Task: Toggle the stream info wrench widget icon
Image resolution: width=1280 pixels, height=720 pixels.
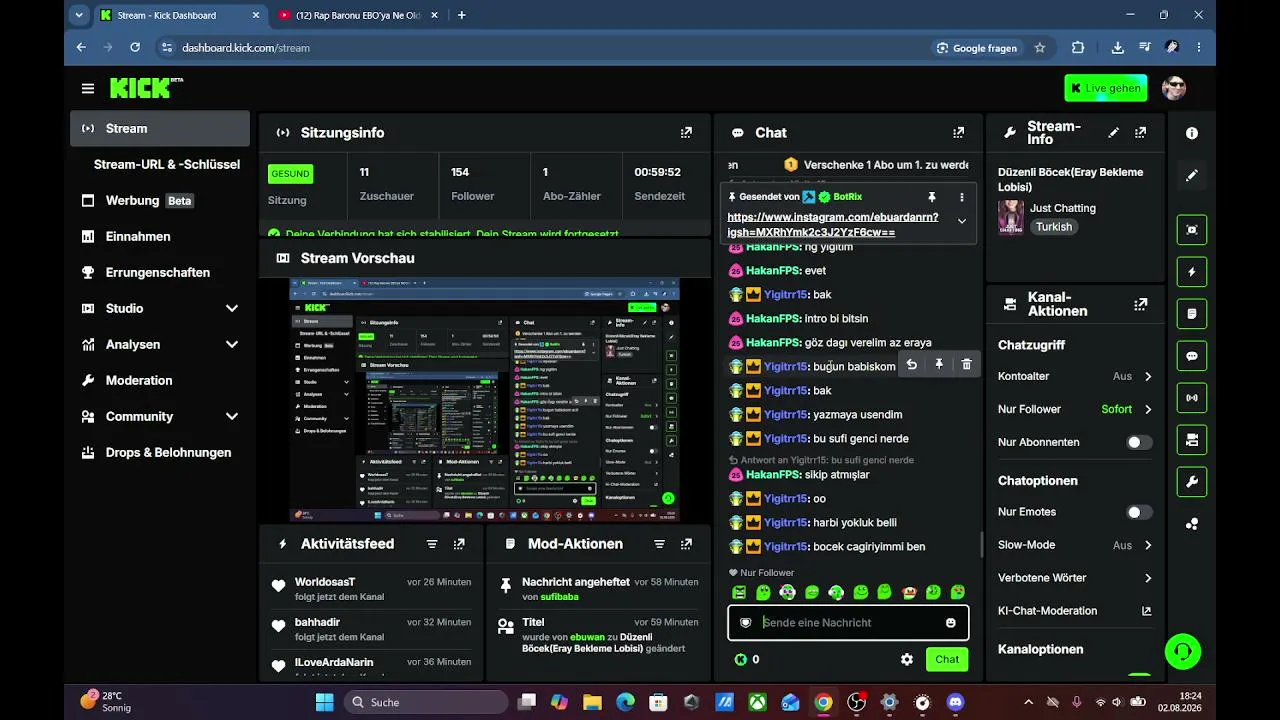Action: point(1191,482)
